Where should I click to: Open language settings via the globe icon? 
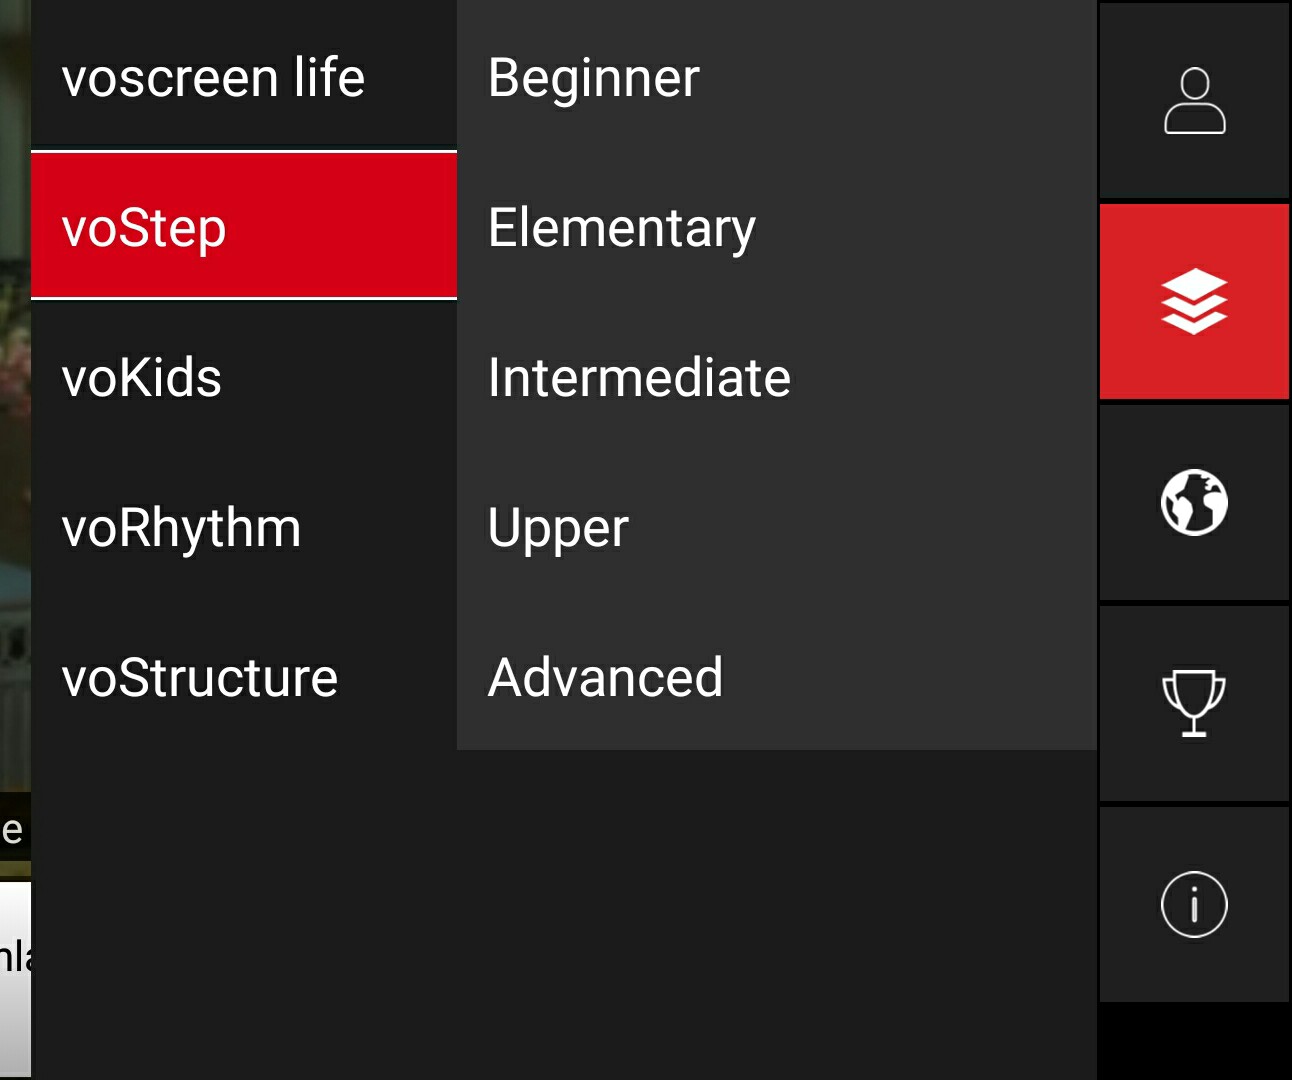click(x=1194, y=502)
